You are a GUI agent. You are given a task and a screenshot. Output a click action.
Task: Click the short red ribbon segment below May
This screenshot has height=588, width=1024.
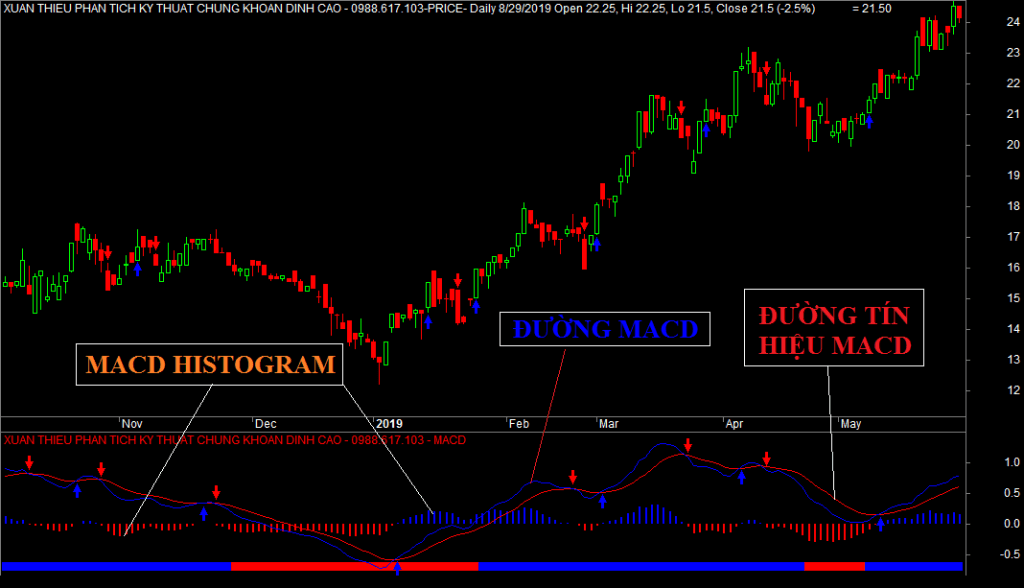833,566
